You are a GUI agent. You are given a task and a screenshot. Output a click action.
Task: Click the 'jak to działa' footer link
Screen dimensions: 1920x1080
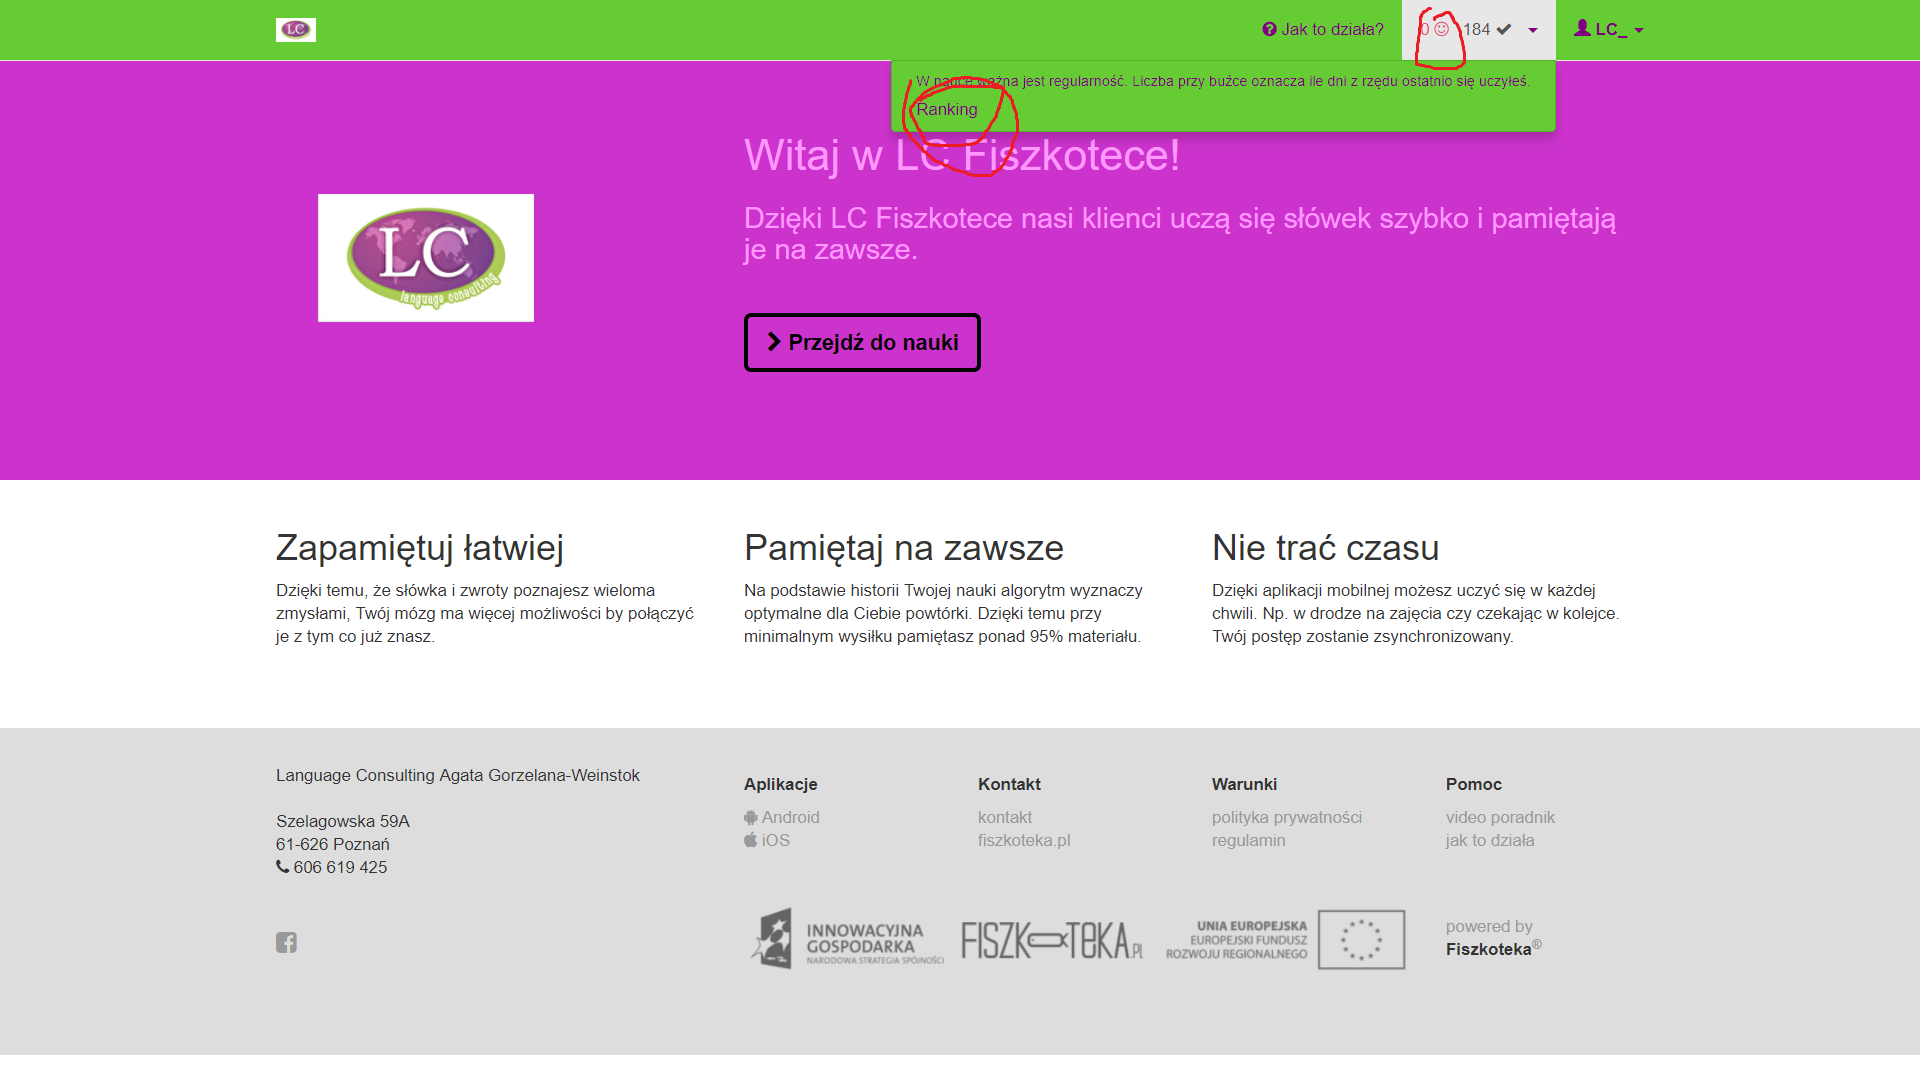[x=1490, y=841]
